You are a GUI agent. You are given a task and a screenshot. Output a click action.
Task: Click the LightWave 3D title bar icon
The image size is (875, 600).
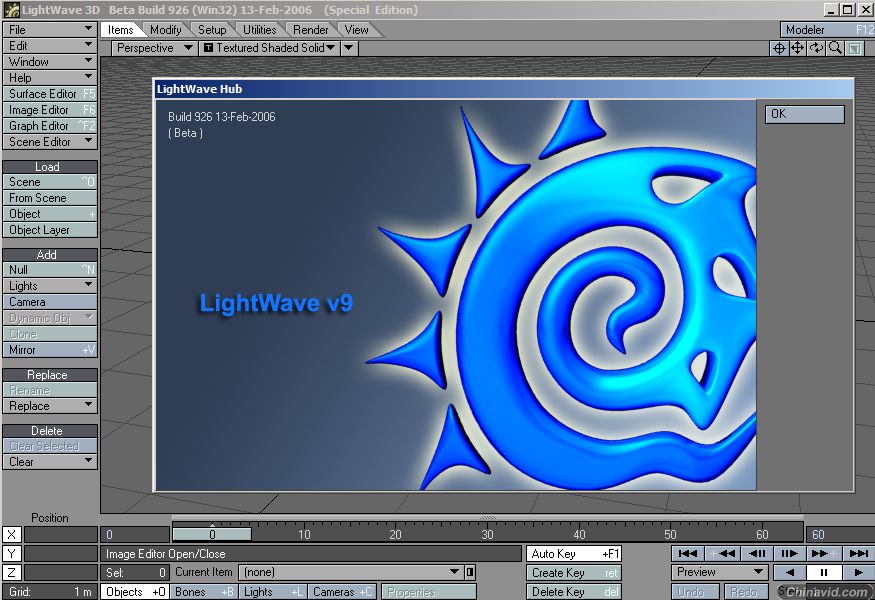11,9
